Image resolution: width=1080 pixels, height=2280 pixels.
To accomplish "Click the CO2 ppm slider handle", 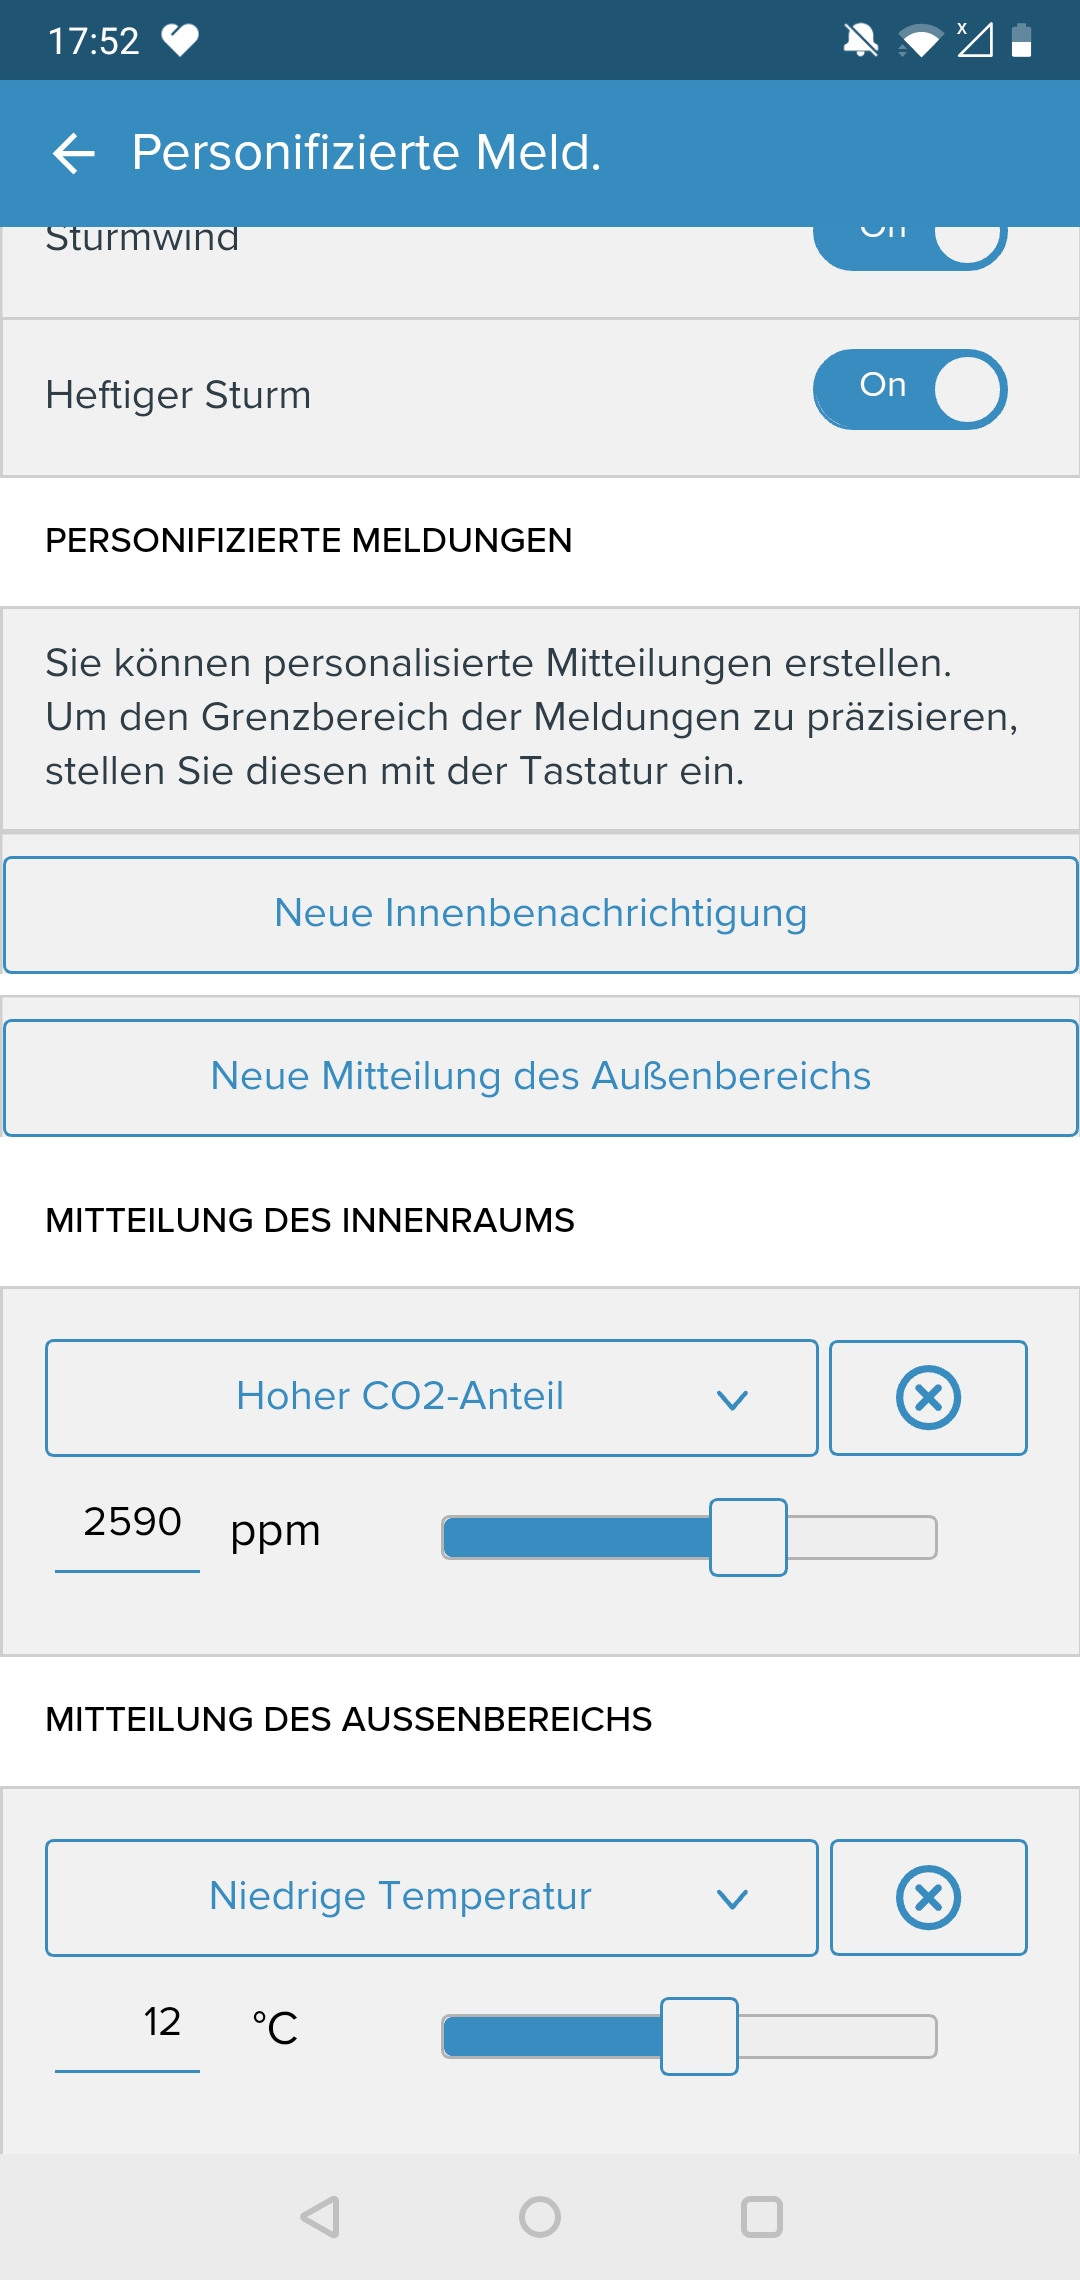I will tap(748, 1537).
